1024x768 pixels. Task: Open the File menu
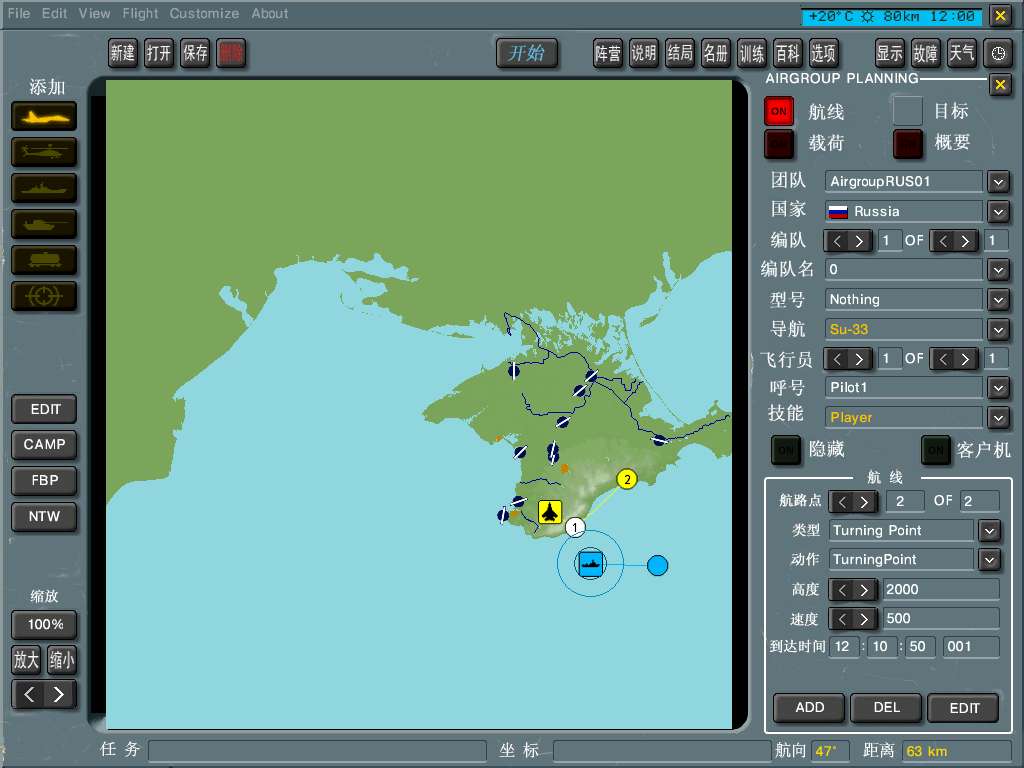click(x=19, y=14)
